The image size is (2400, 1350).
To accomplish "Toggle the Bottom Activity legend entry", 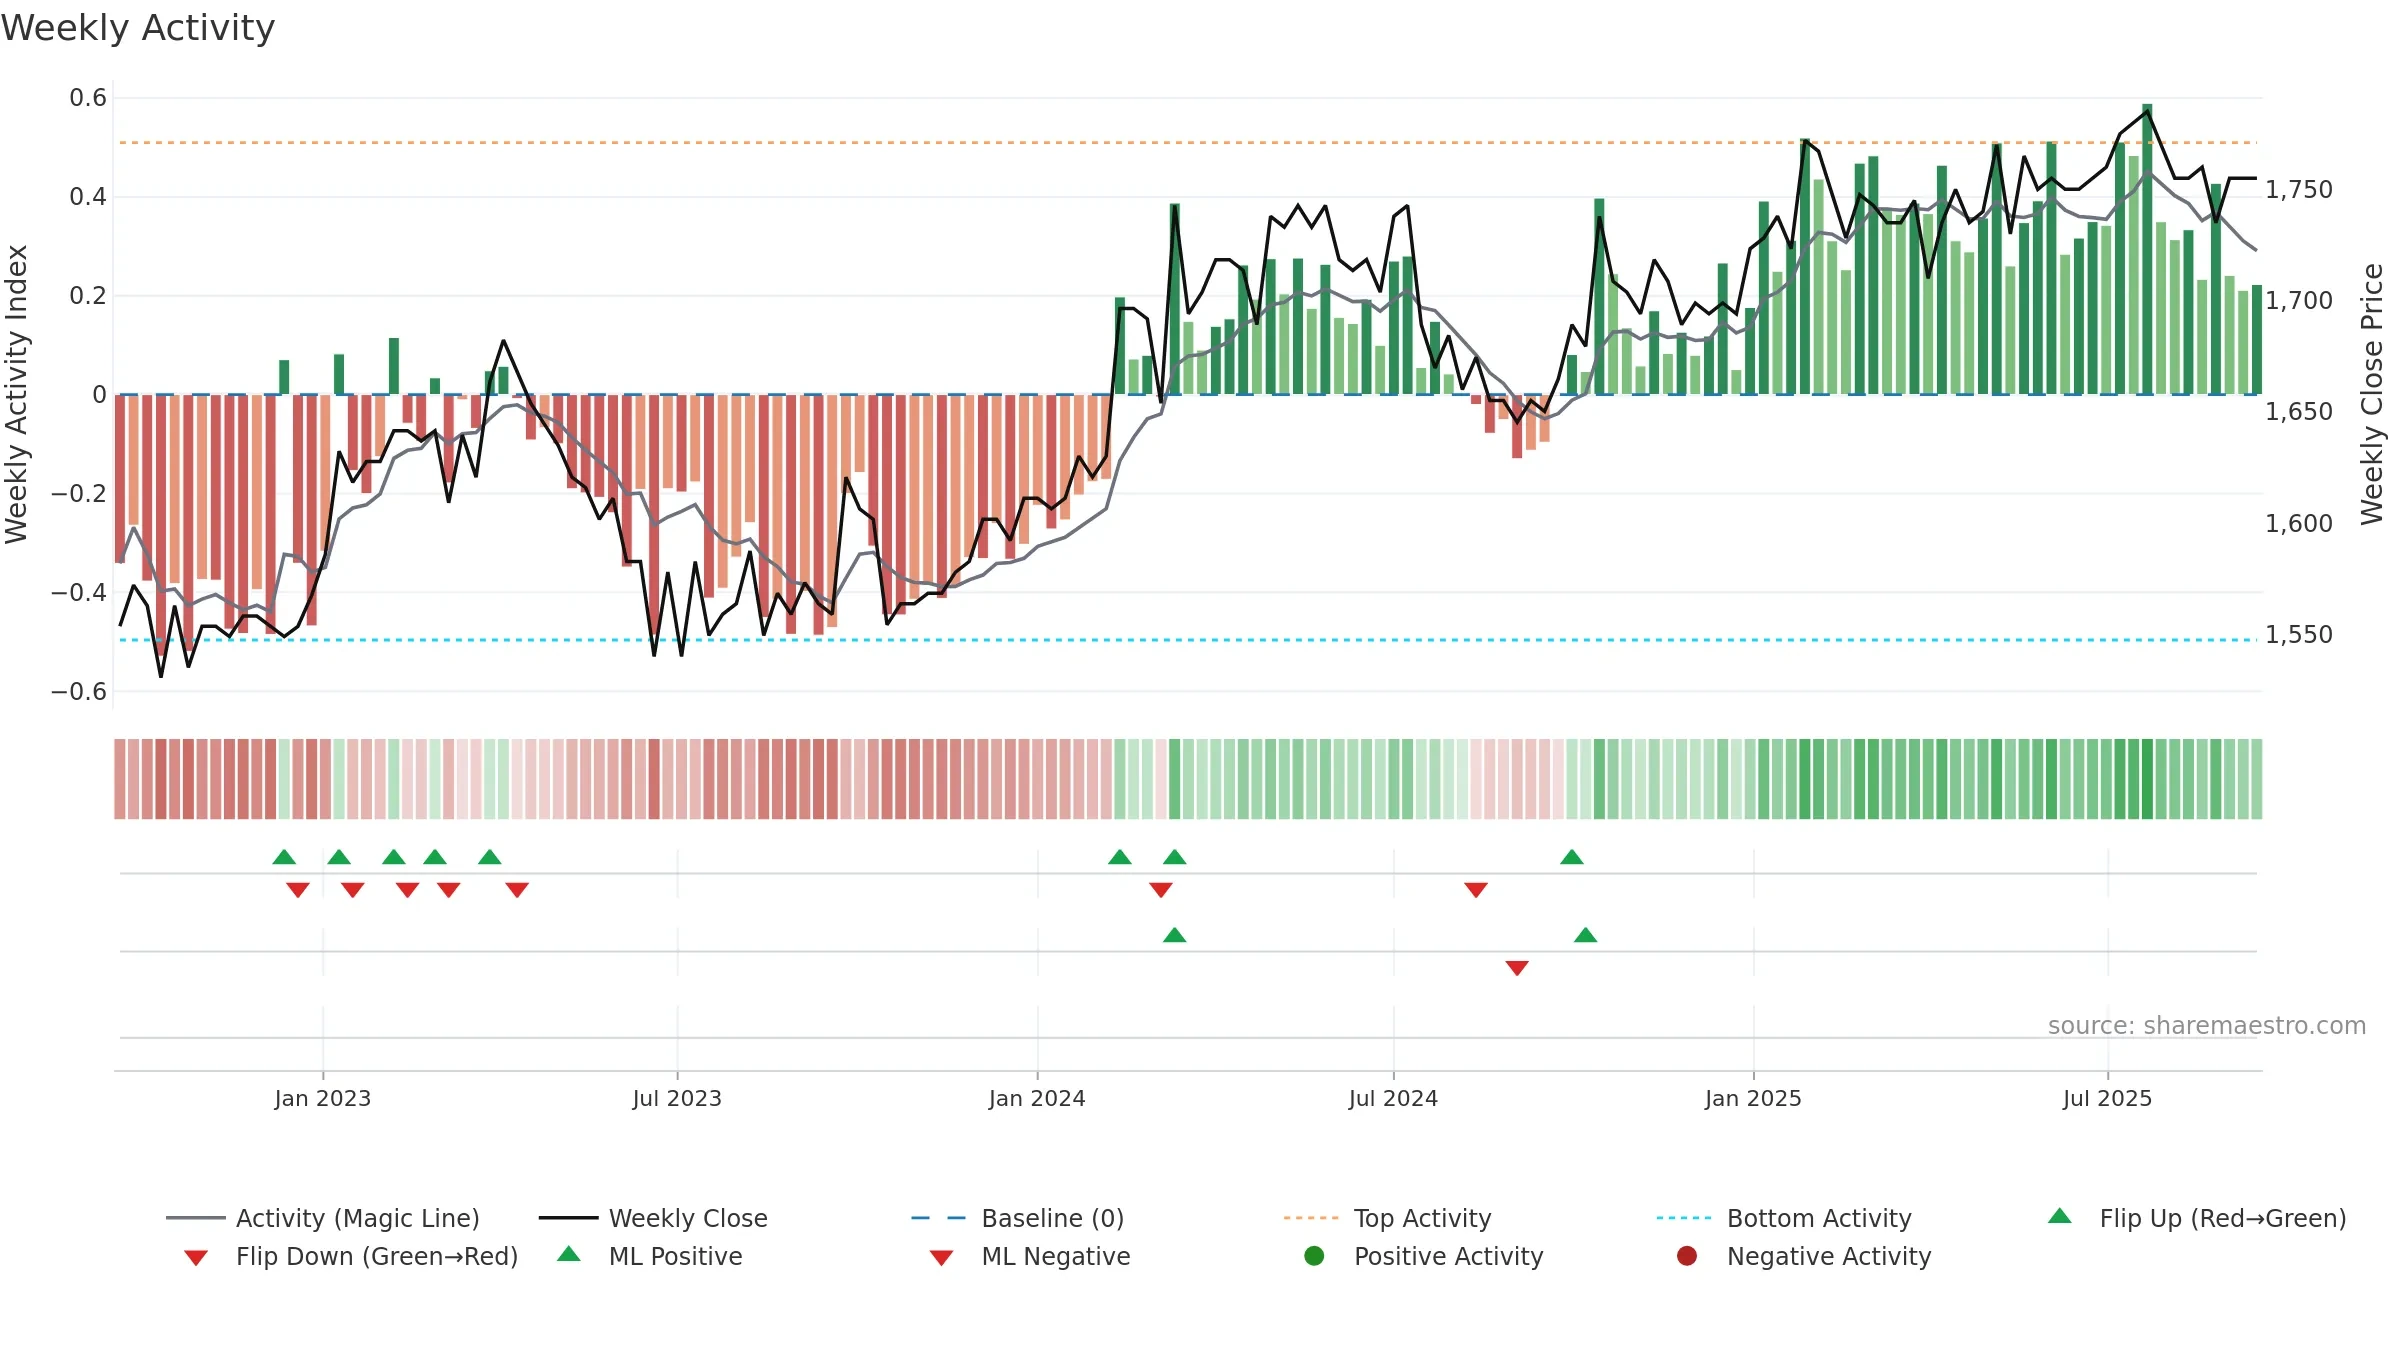I will click(1784, 1218).
